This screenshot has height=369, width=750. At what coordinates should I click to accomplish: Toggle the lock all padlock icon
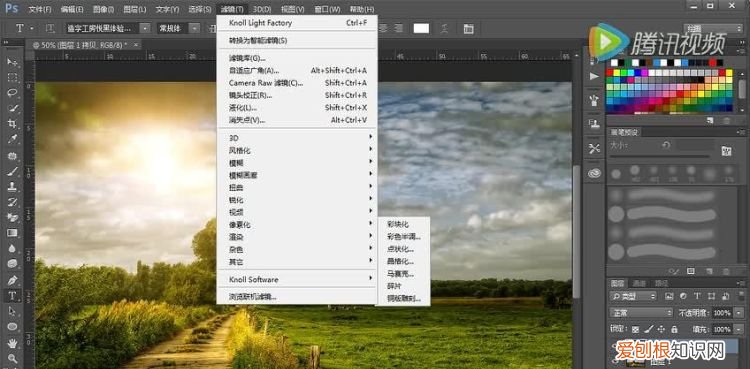pos(674,329)
